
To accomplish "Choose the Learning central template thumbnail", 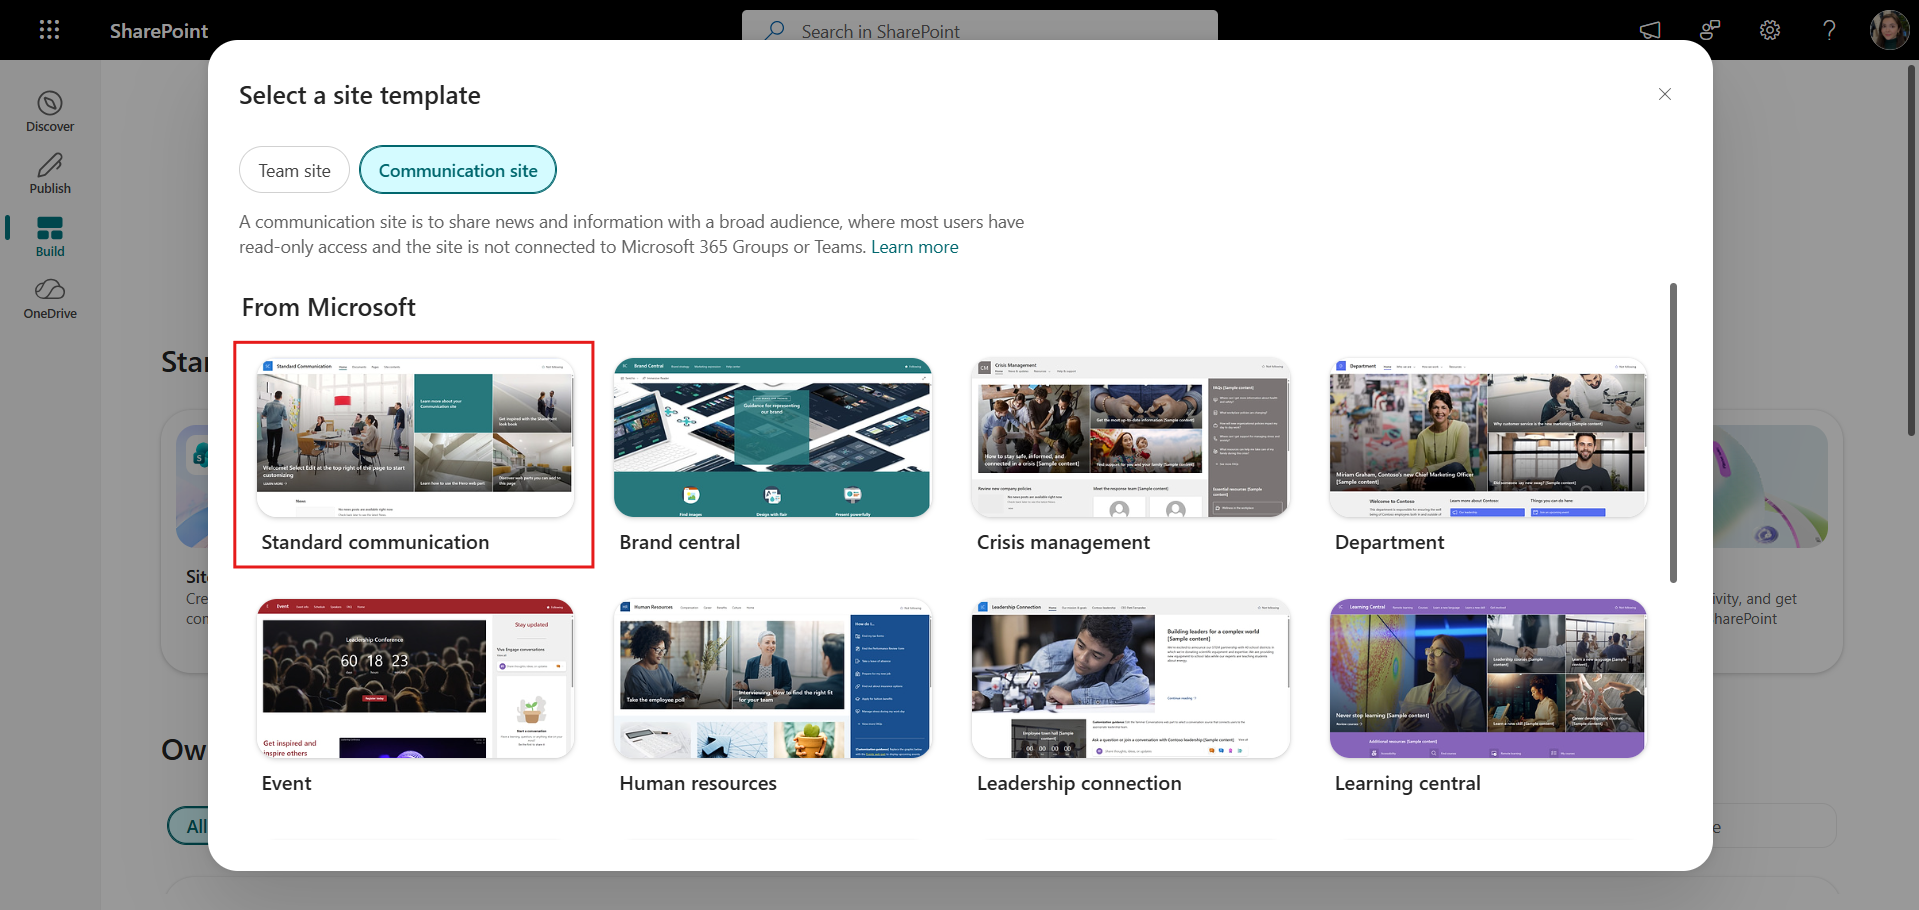I will click(1488, 678).
